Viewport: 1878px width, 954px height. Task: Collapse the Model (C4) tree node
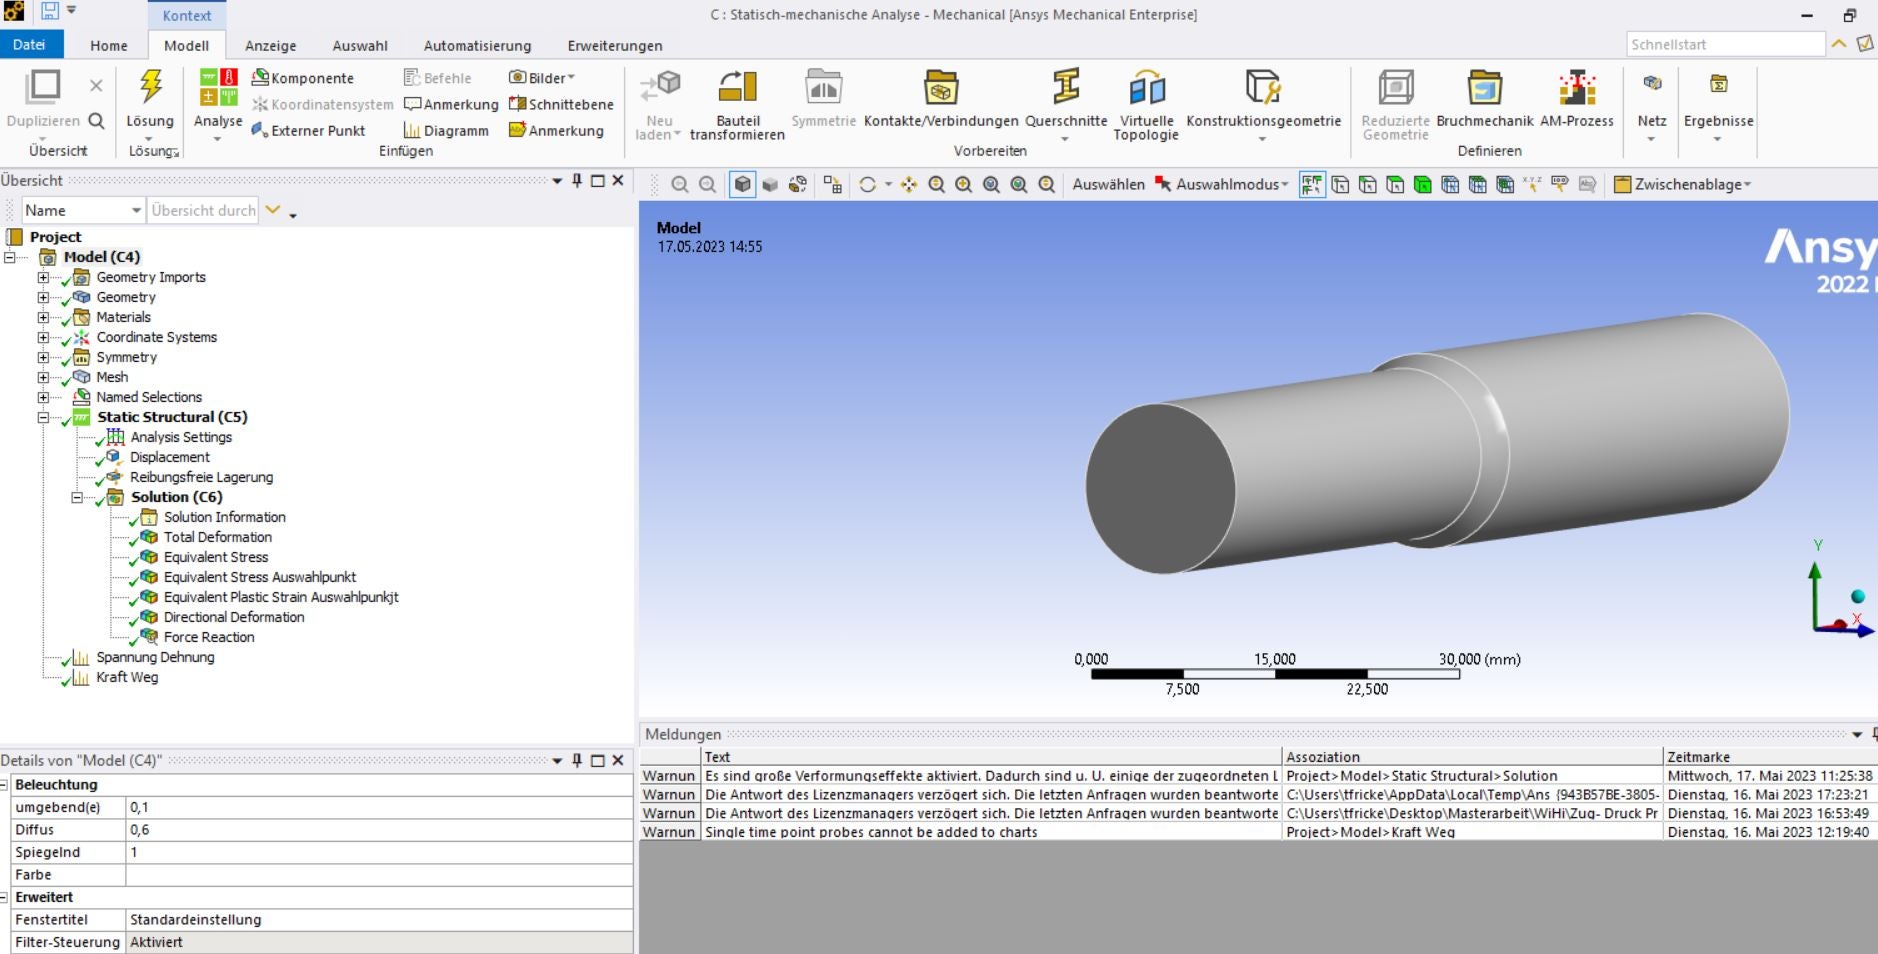tap(10, 257)
